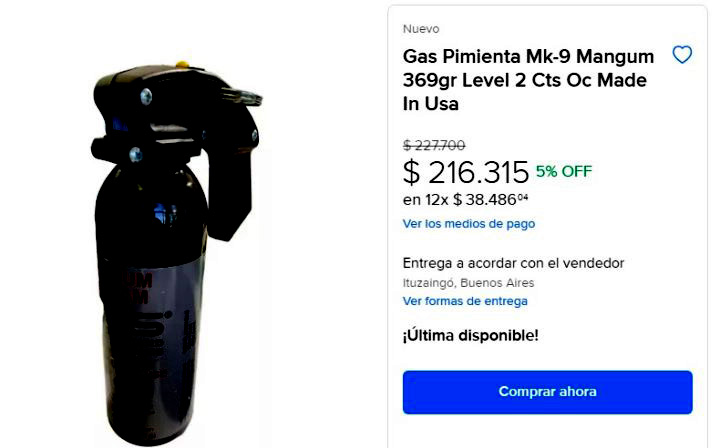The height and width of the screenshot is (448, 720).
Task: Open Ver formas de entrega link
Action: (465, 301)
